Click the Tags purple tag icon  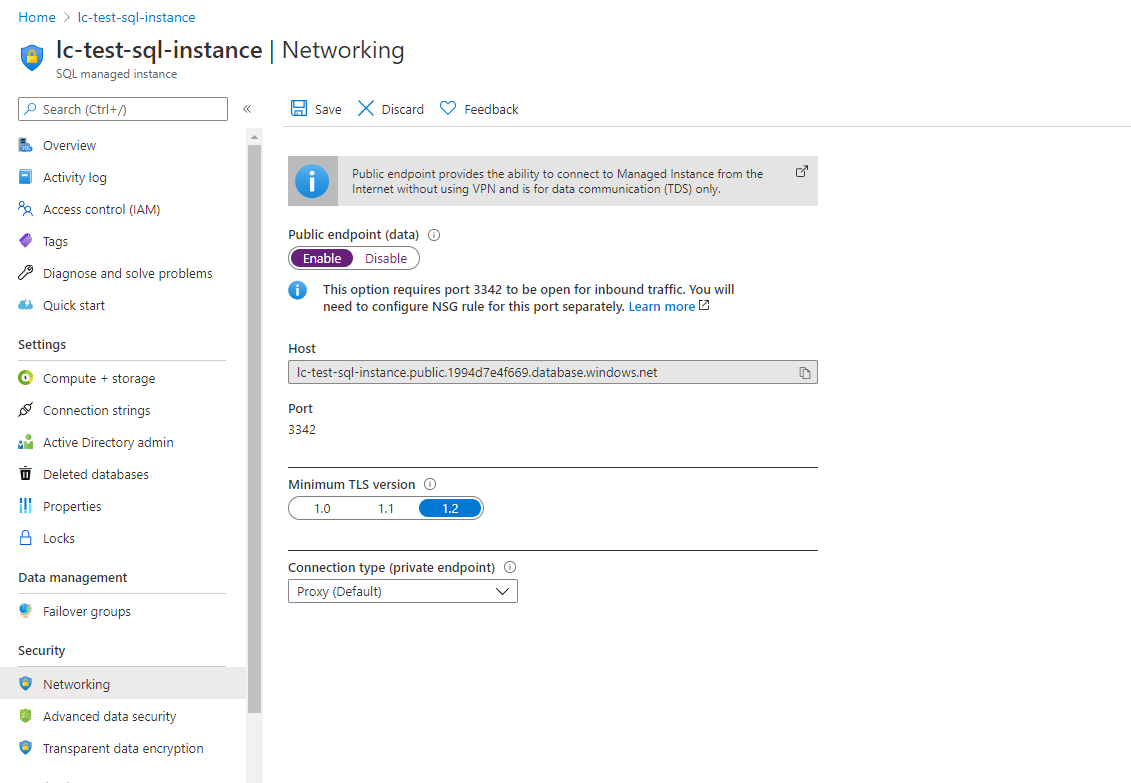(x=25, y=241)
